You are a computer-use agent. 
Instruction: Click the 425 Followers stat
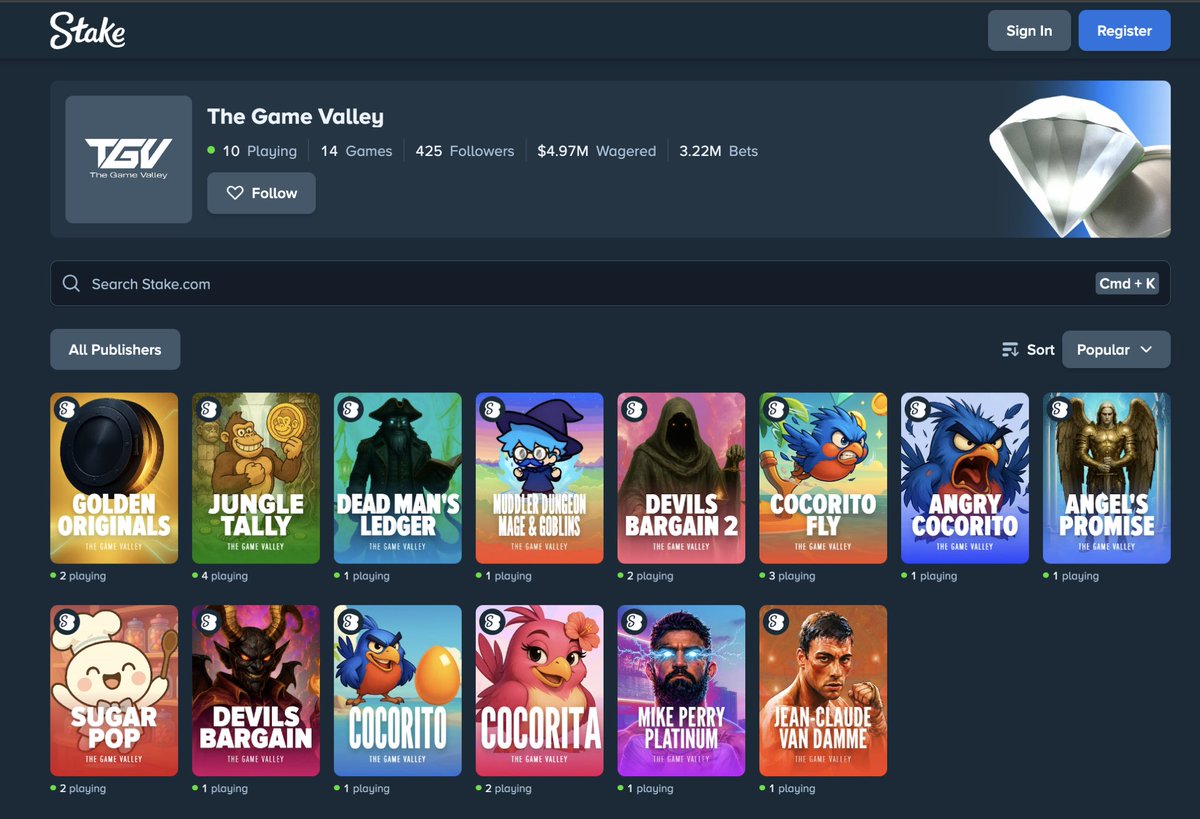(465, 151)
